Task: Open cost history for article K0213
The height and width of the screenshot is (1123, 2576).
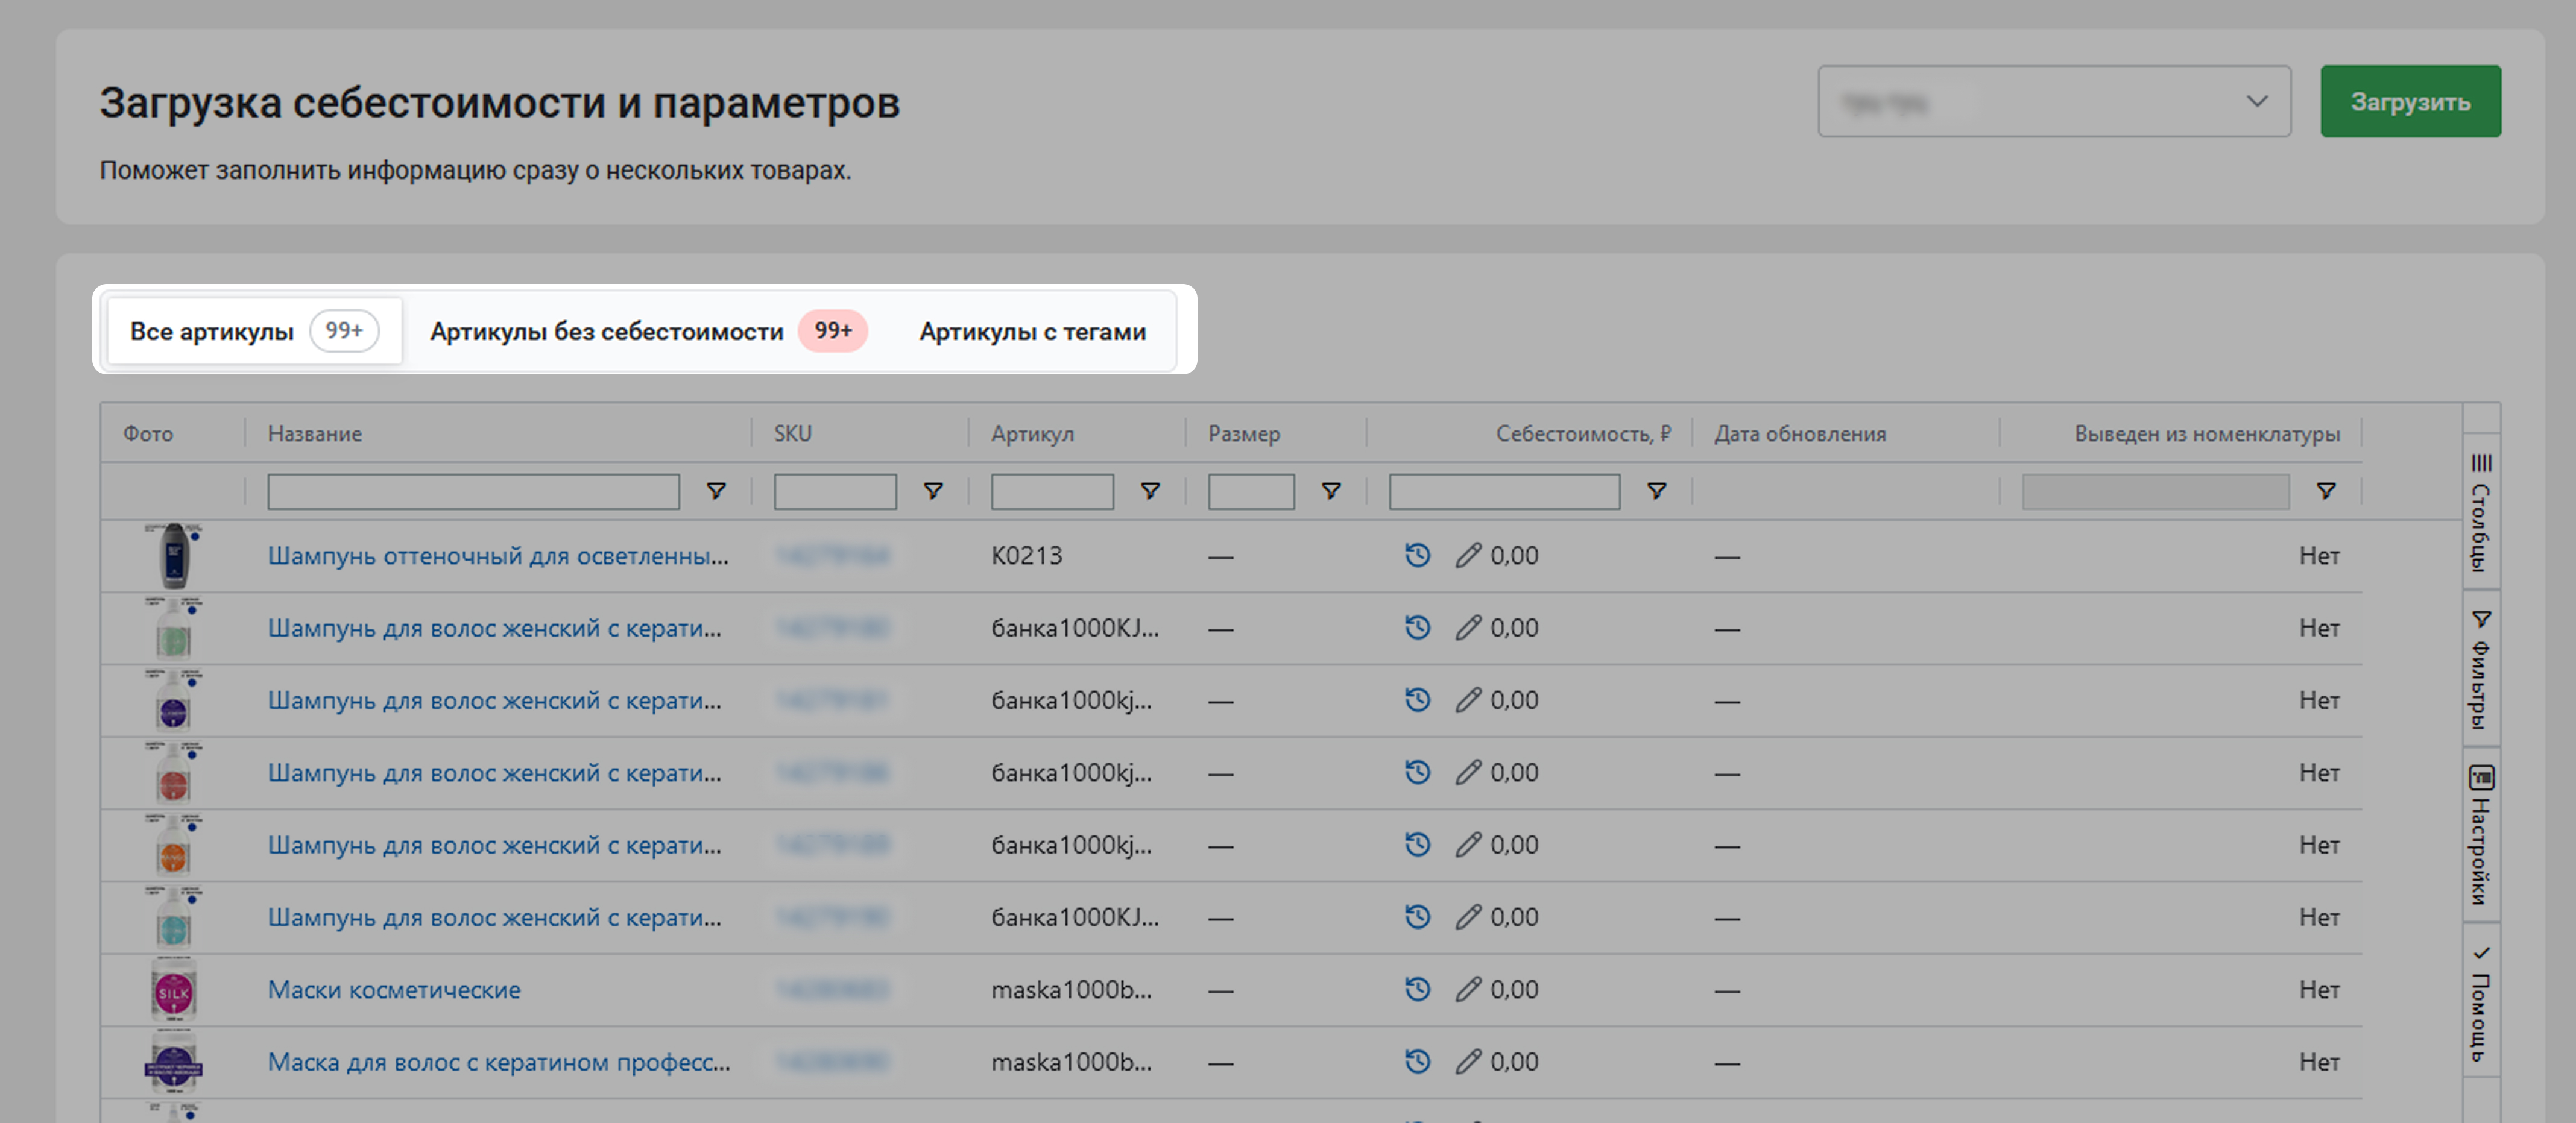Action: [1417, 555]
